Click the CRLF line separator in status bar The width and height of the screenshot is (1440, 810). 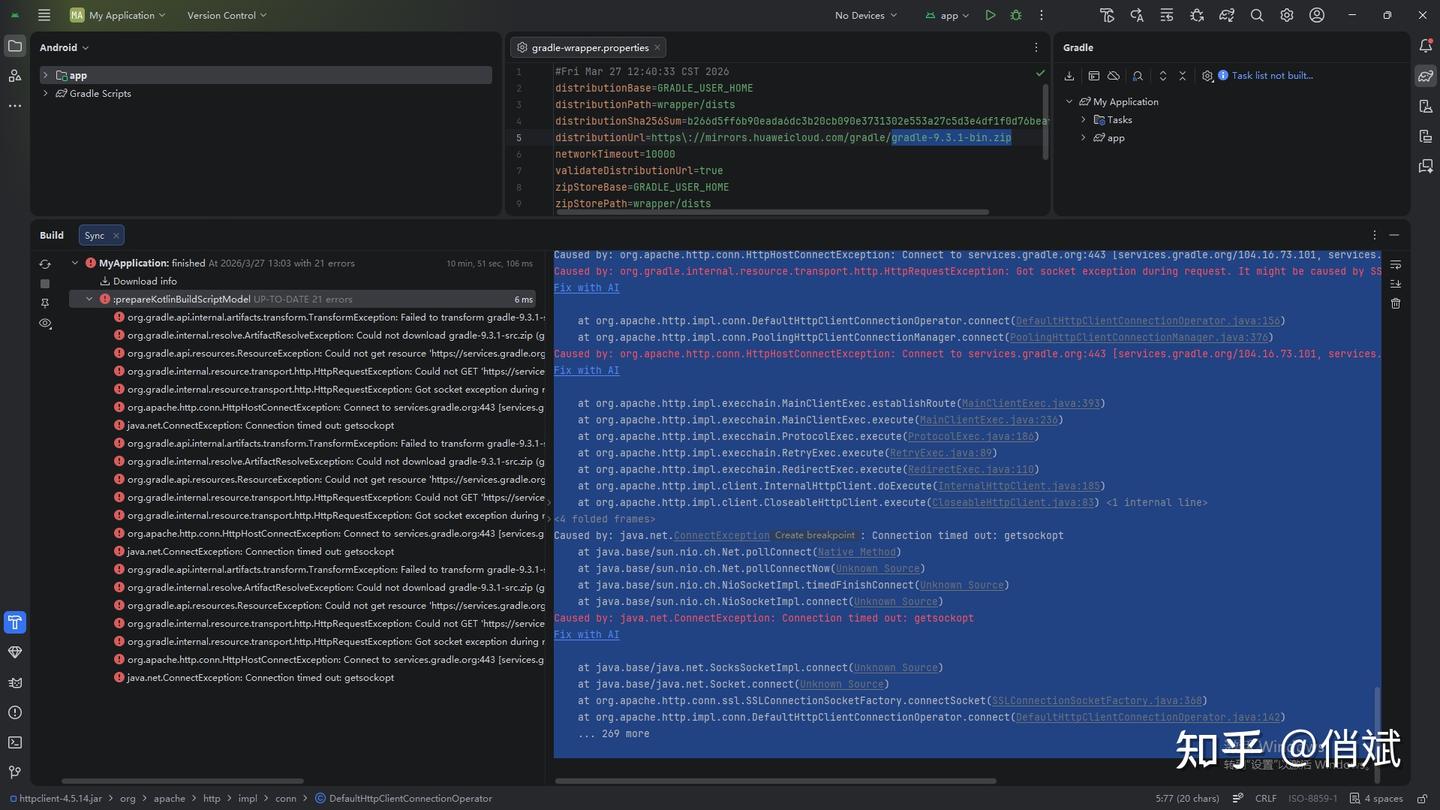pyautogui.click(x=1265, y=799)
